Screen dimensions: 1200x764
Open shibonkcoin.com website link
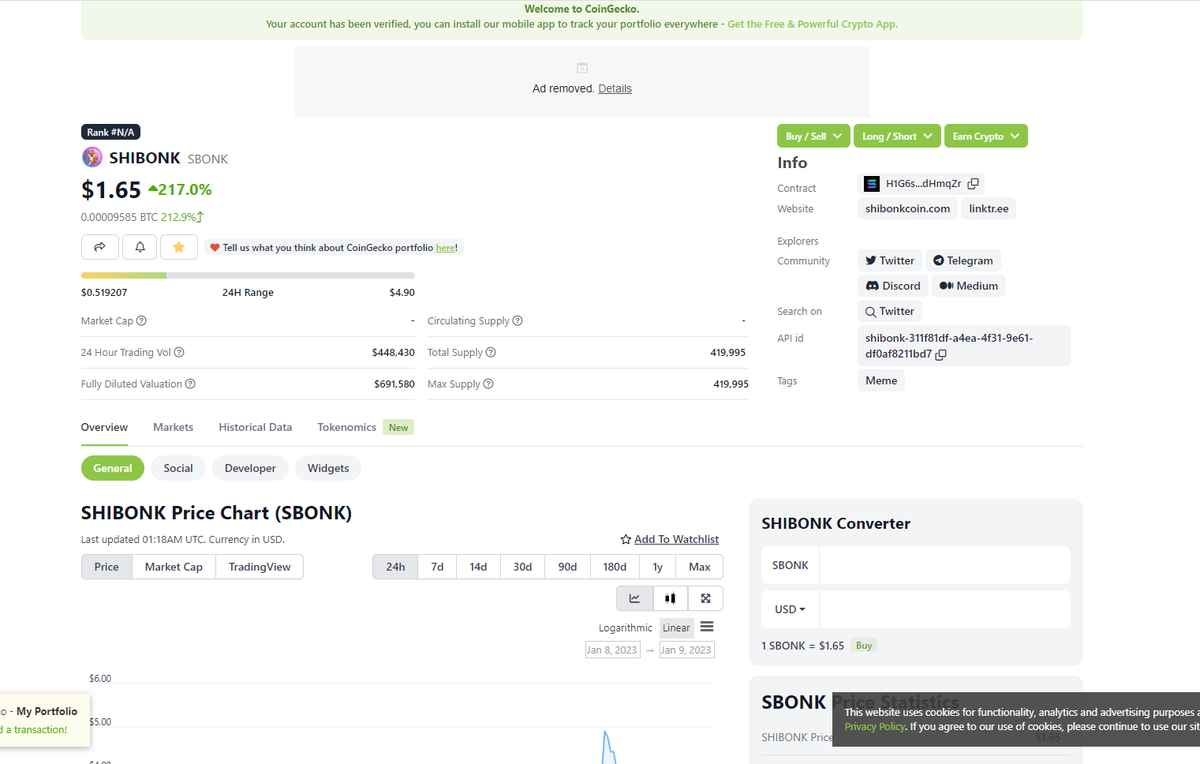[x=907, y=209]
